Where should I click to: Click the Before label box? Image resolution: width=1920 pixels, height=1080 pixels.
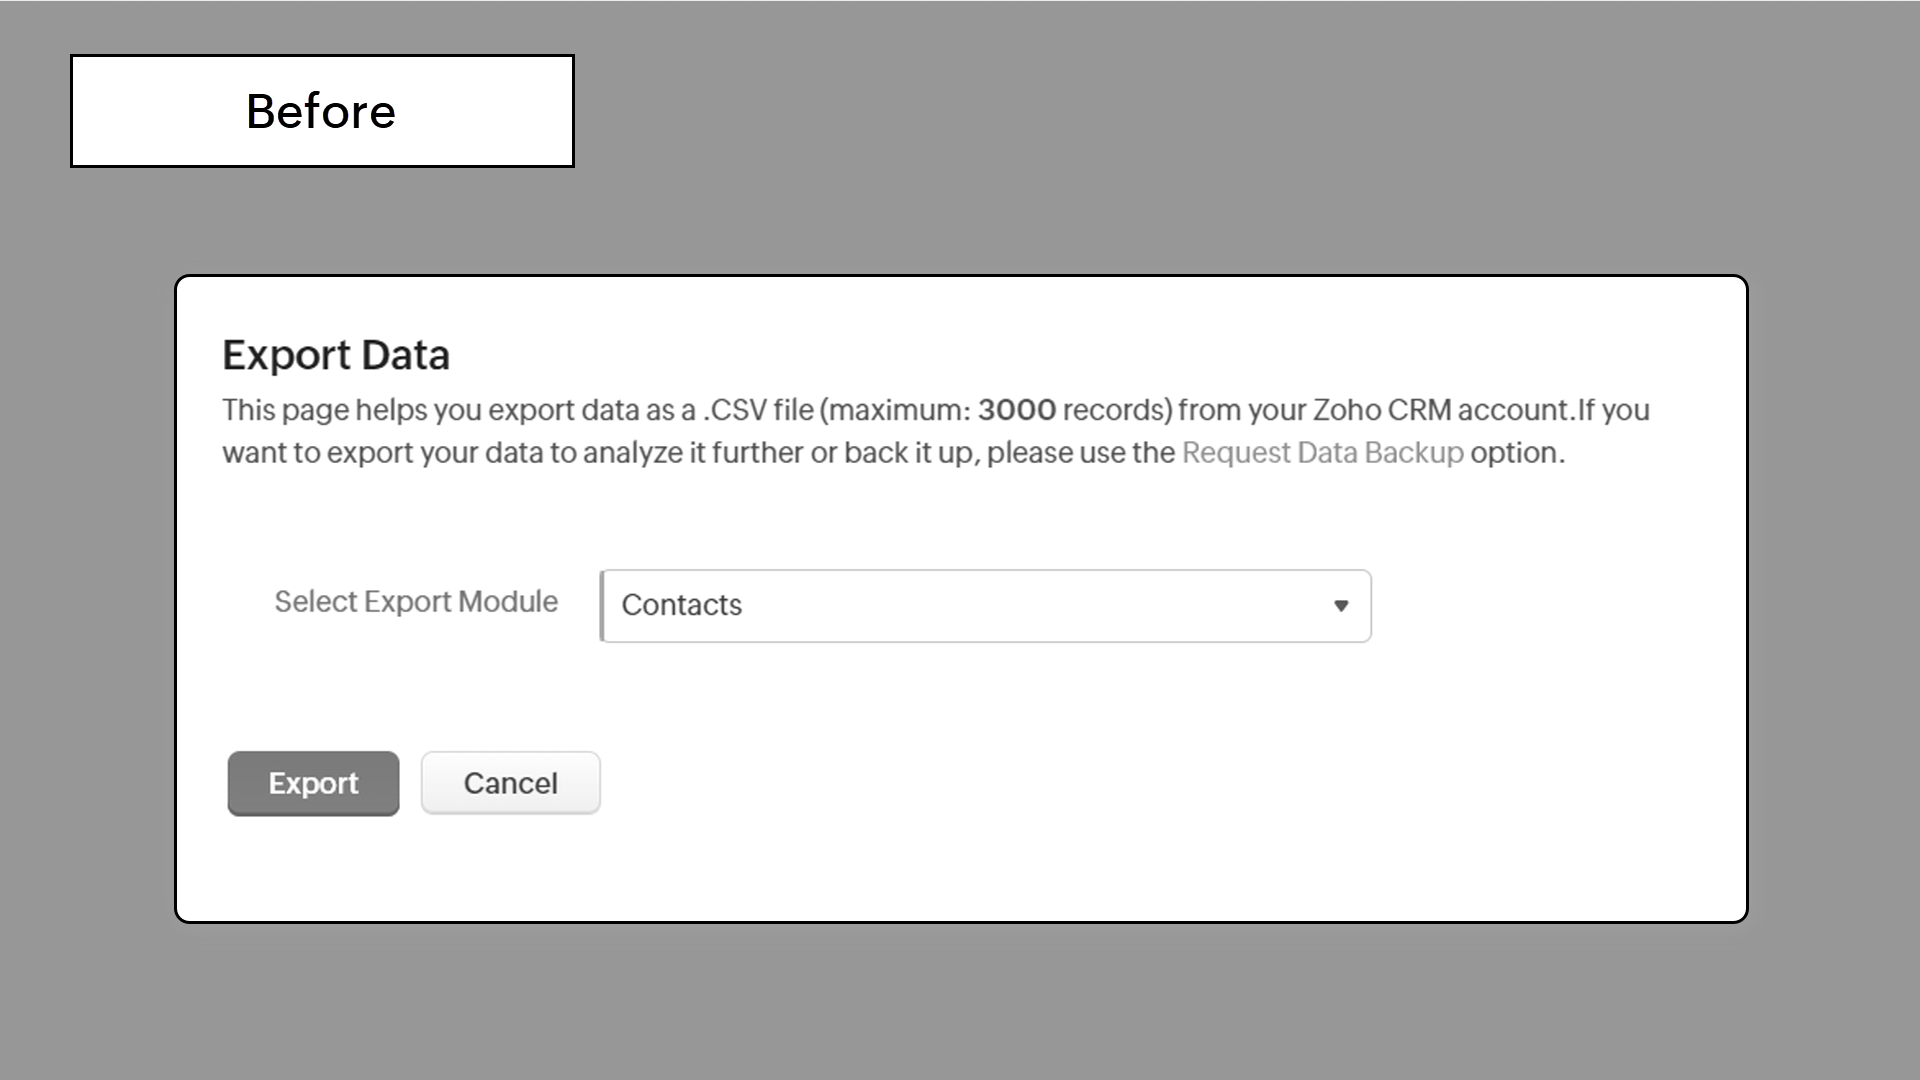pos(322,111)
